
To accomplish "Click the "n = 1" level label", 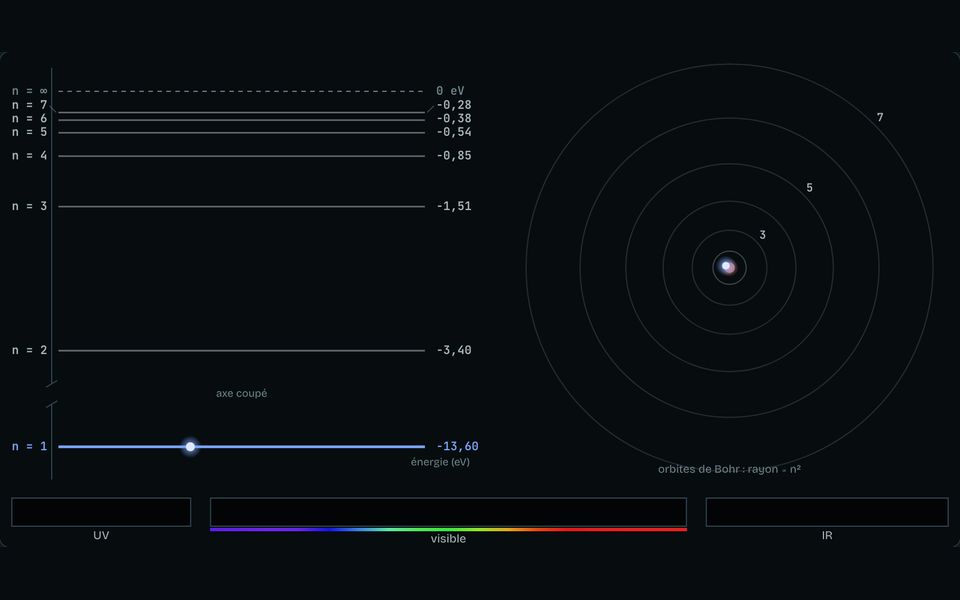I will click(x=29, y=446).
